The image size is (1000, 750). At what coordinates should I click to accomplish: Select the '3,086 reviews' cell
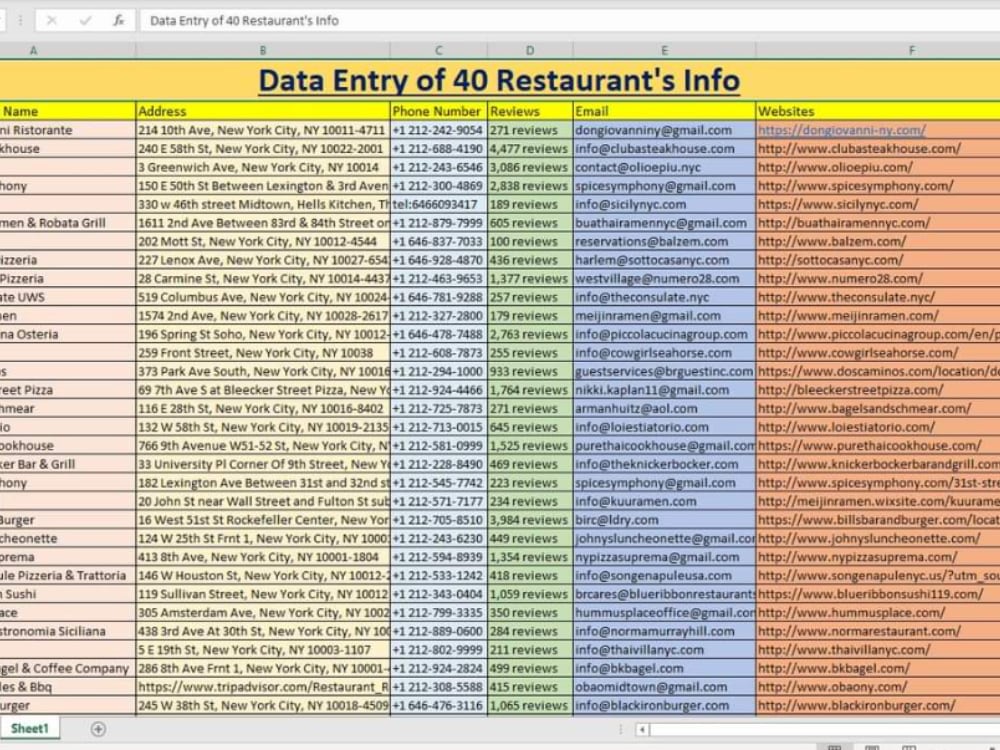tap(530, 167)
